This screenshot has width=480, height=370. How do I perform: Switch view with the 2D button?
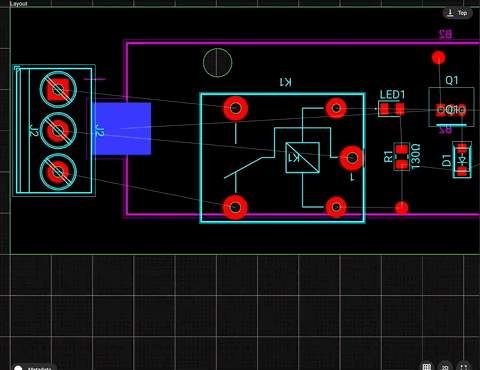(x=445, y=366)
